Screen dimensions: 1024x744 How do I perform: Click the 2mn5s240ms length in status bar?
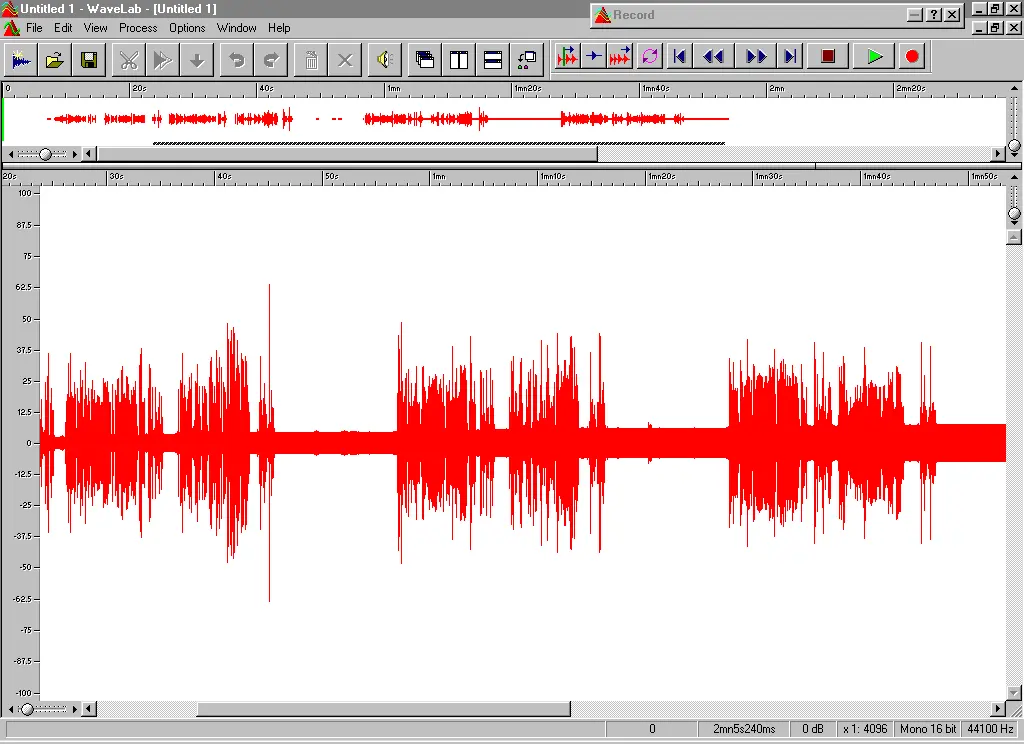coord(744,729)
